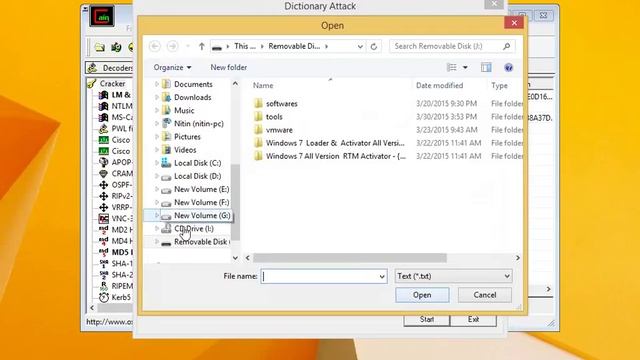This screenshot has width=640, height=360.
Task: Click the Documents library icon
Action: tap(166, 84)
